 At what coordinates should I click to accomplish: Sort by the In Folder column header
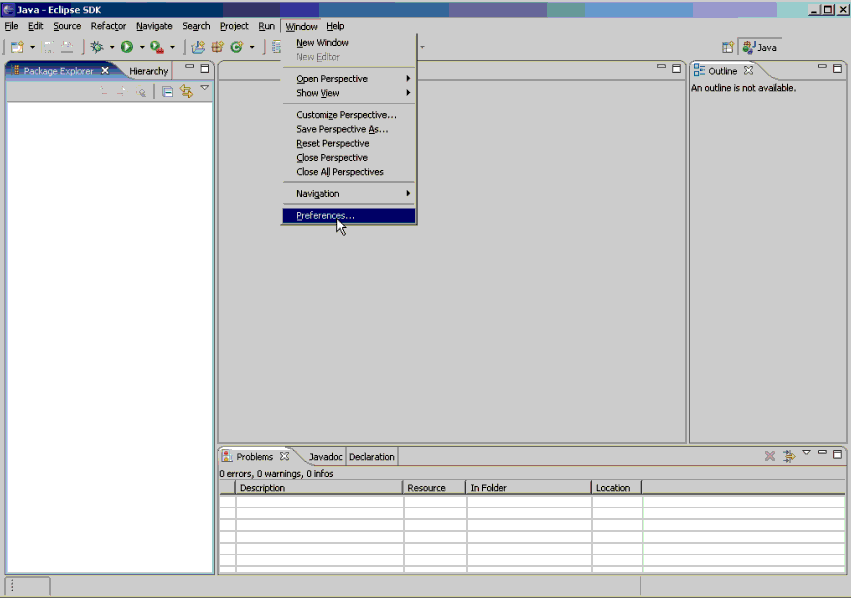(529, 488)
